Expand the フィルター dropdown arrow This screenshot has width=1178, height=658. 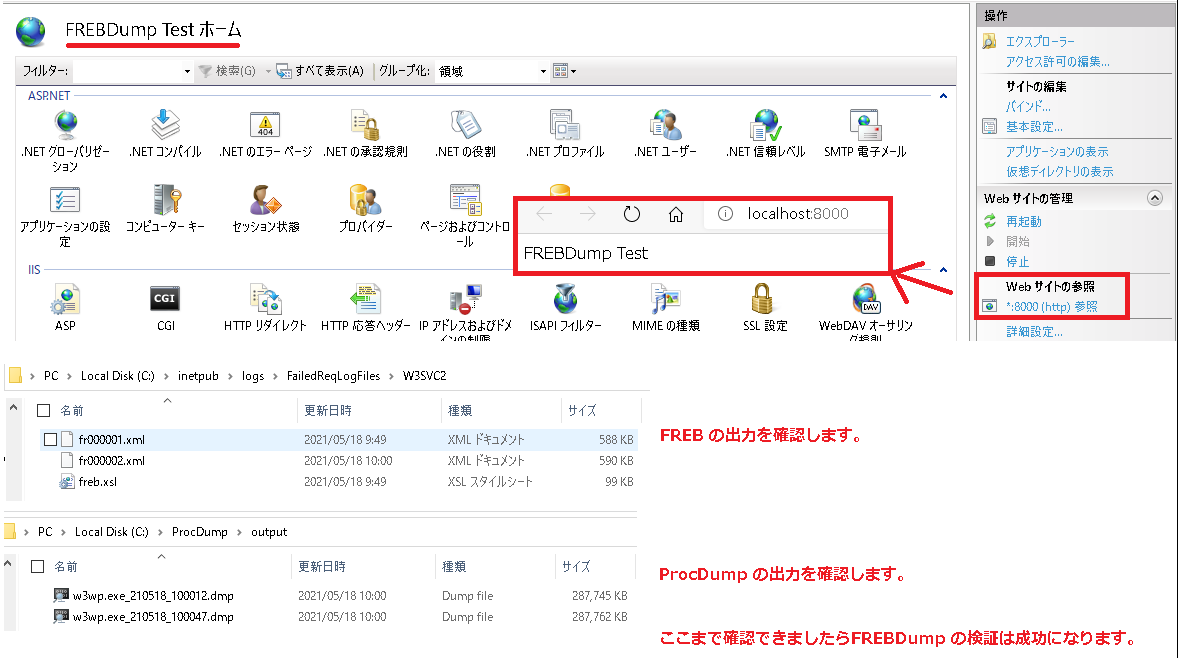pyautogui.click(x=187, y=71)
